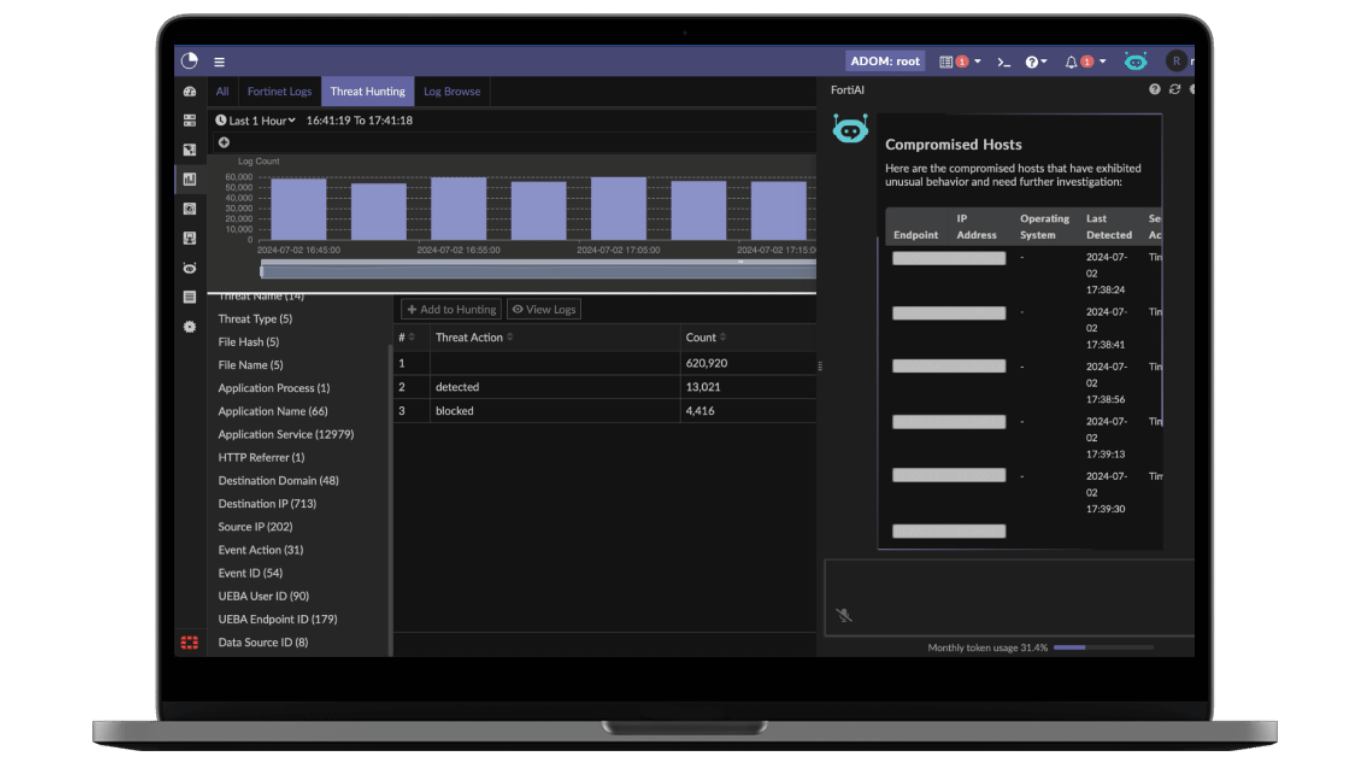Open FortiAI panel help icon

tap(1155, 90)
